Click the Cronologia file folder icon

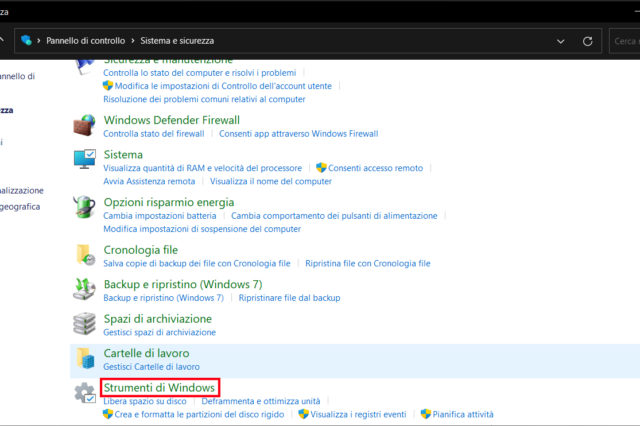[x=85, y=255]
